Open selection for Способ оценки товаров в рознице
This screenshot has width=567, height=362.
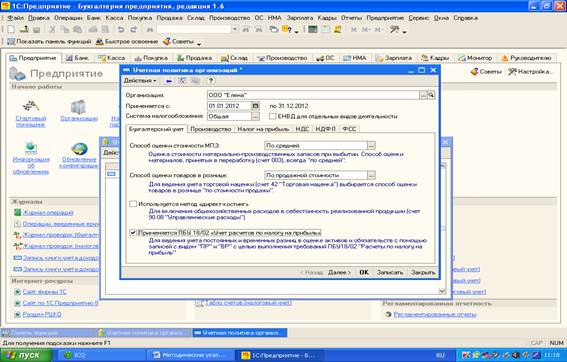[371, 175]
